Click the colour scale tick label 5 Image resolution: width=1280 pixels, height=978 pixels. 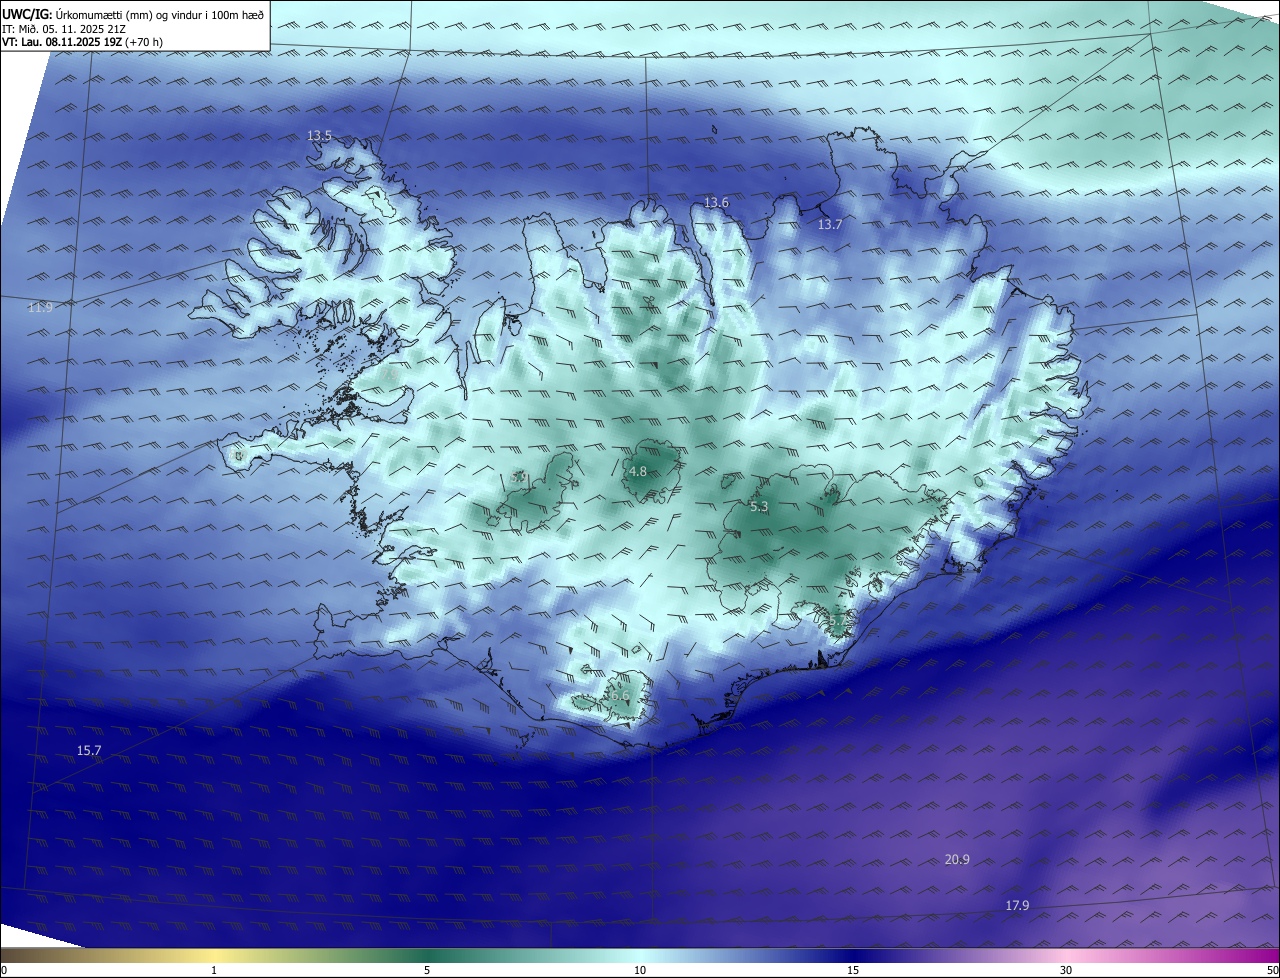(x=427, y=970)
